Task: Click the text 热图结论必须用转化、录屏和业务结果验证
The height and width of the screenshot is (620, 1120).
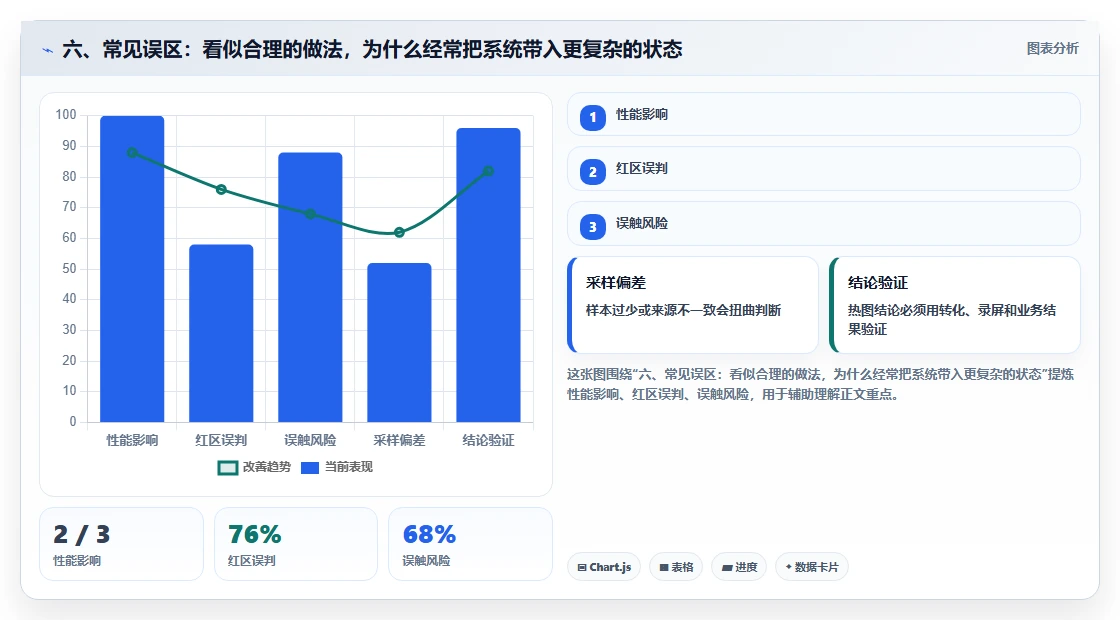Action: [952, 320]
